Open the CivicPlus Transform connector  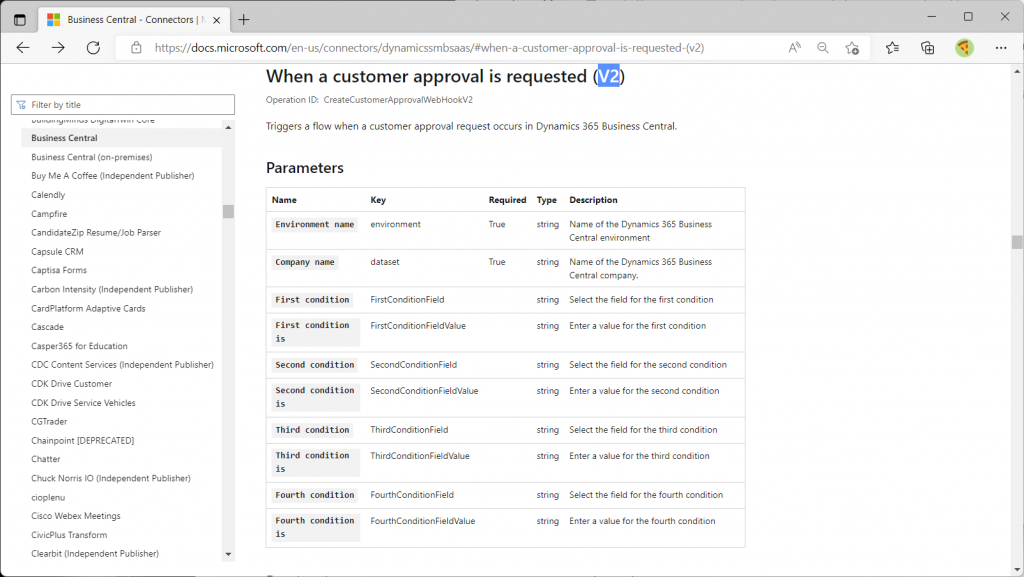[69, 535]
